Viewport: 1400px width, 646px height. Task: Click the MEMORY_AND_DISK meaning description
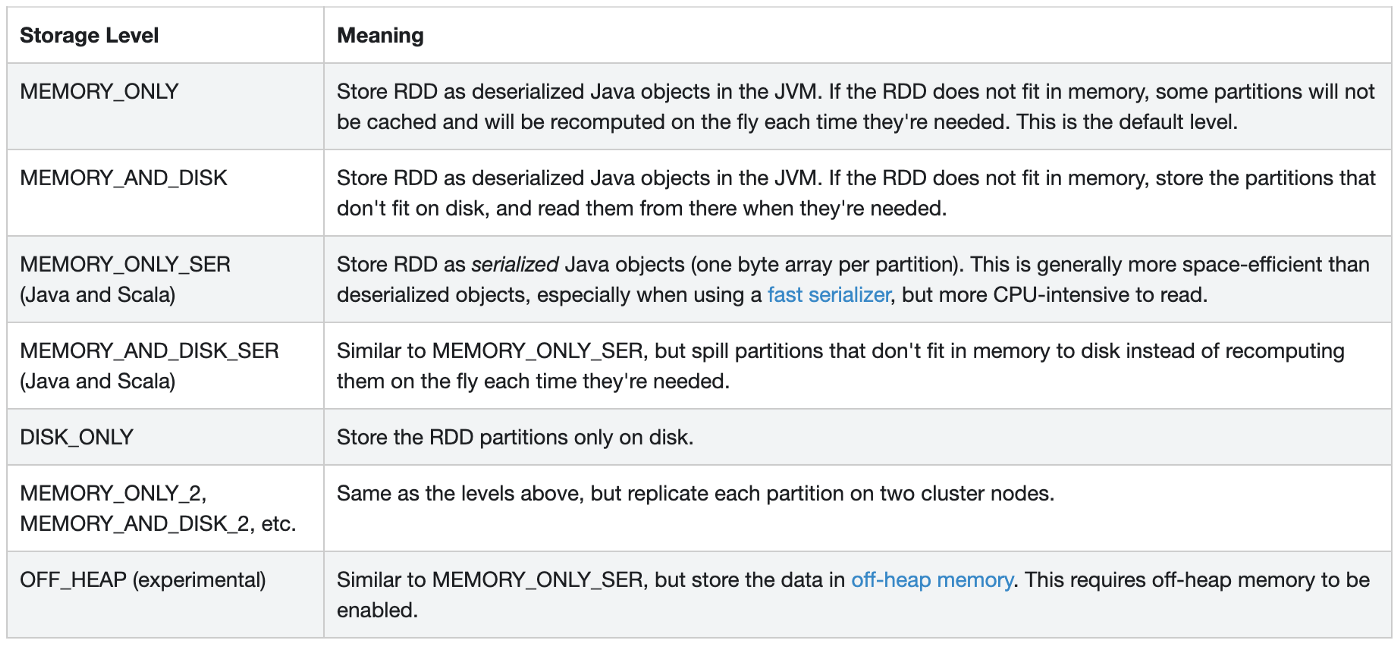[856, 193]
